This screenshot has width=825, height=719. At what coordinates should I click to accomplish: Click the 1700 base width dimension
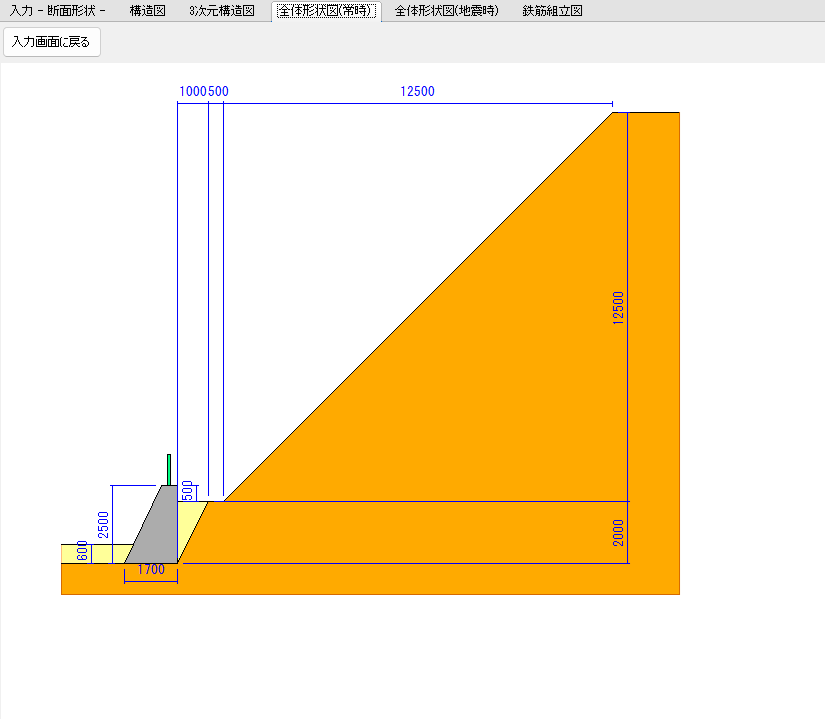tap(151, 570)
